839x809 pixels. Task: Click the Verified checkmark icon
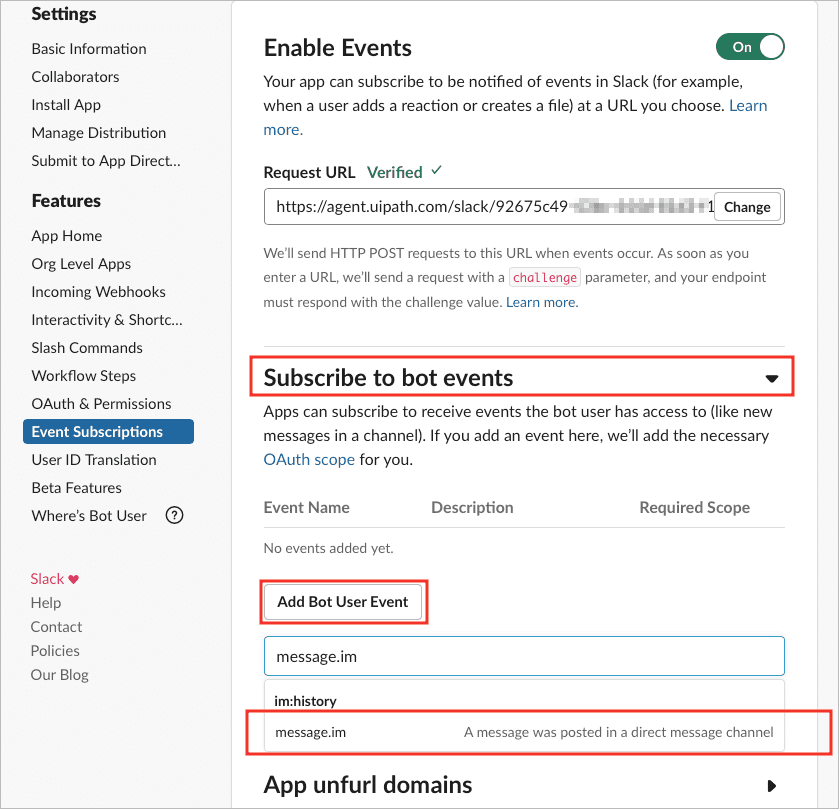(x=437, y=171)
